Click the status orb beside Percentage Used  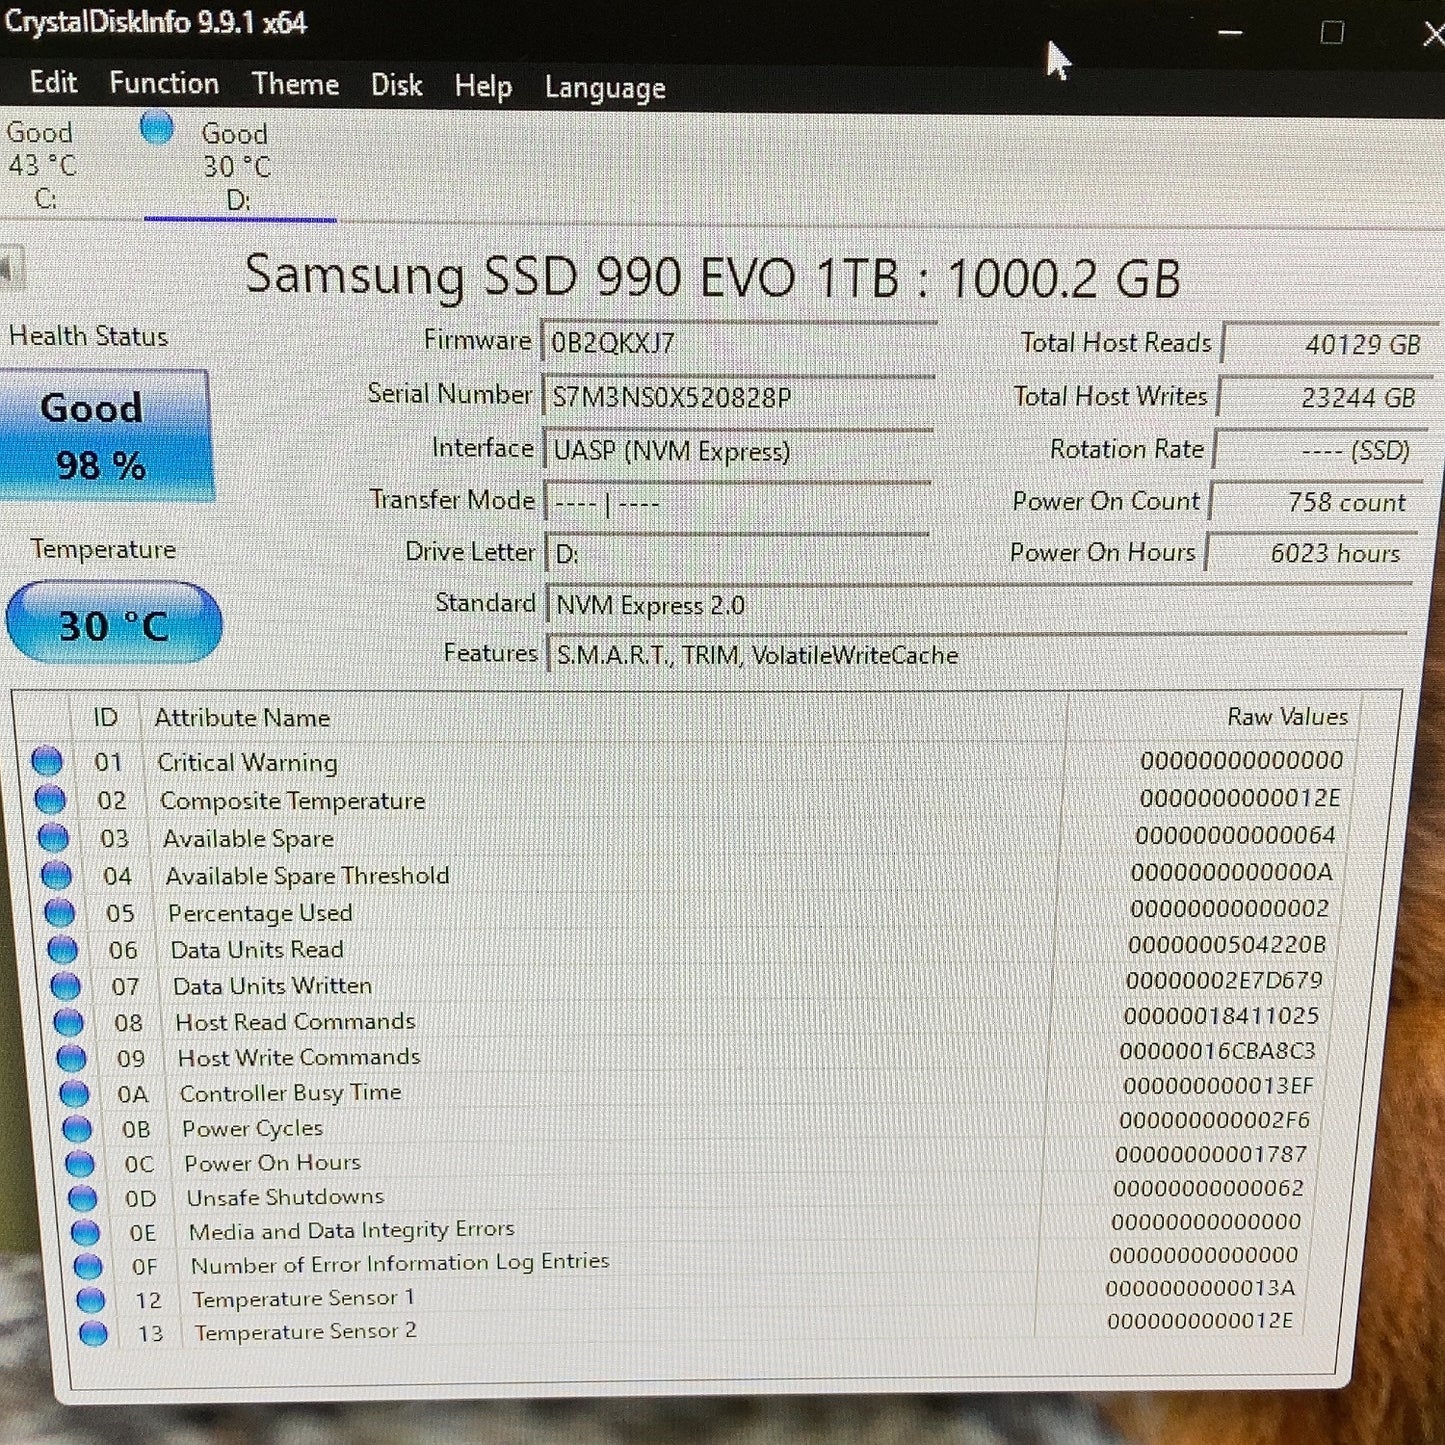pos(59,912)
